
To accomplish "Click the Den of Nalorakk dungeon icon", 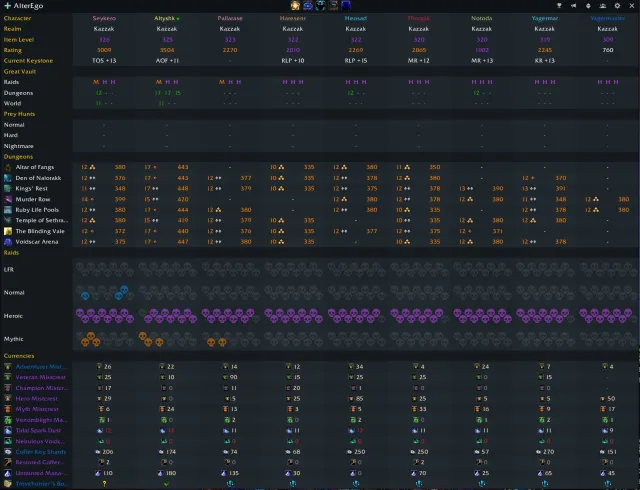I will click(8, 178).
